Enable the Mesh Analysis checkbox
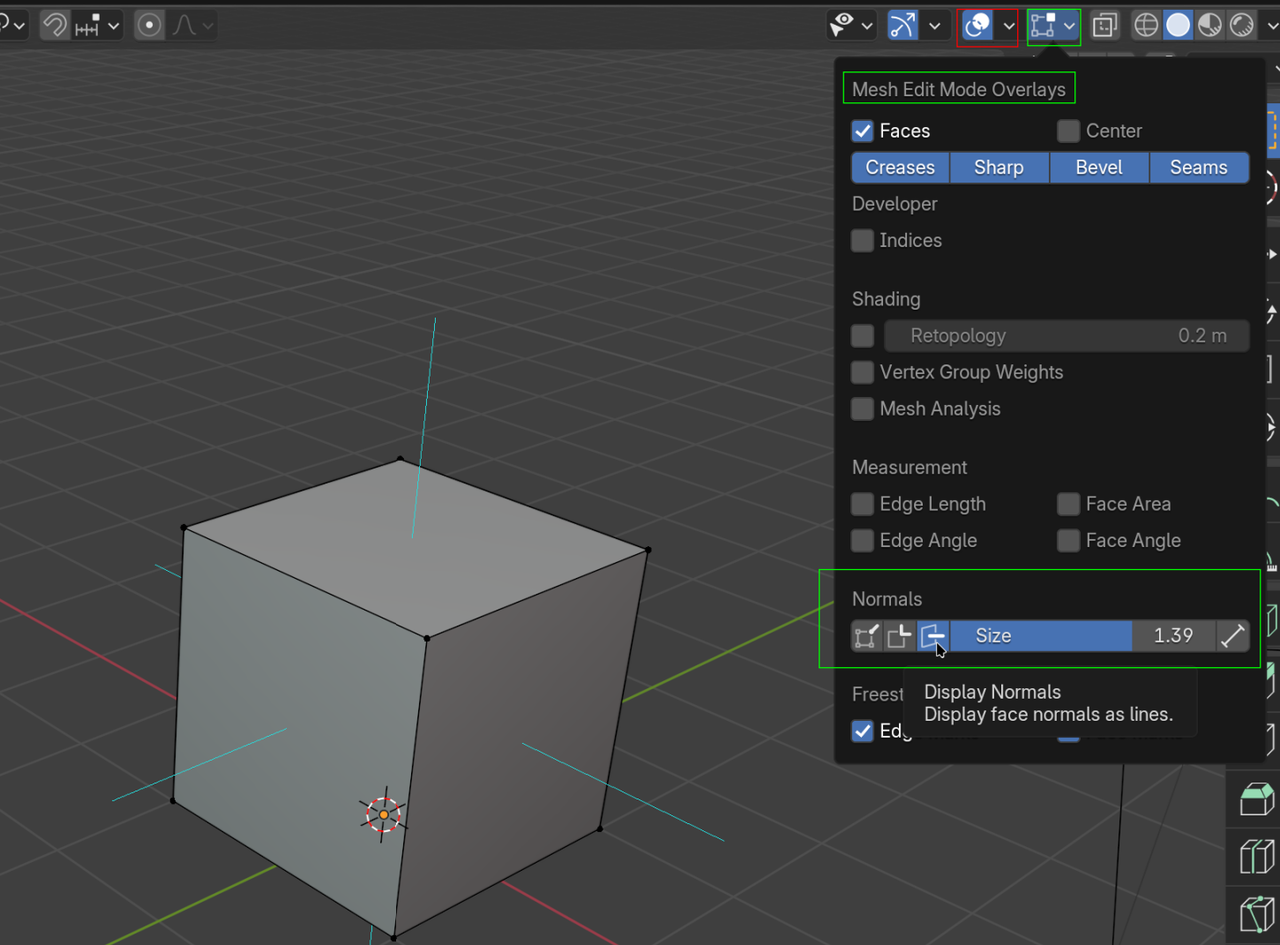The width and height of the screenshot is (1280, 945). pyautogui.click(x=862, y=409)
